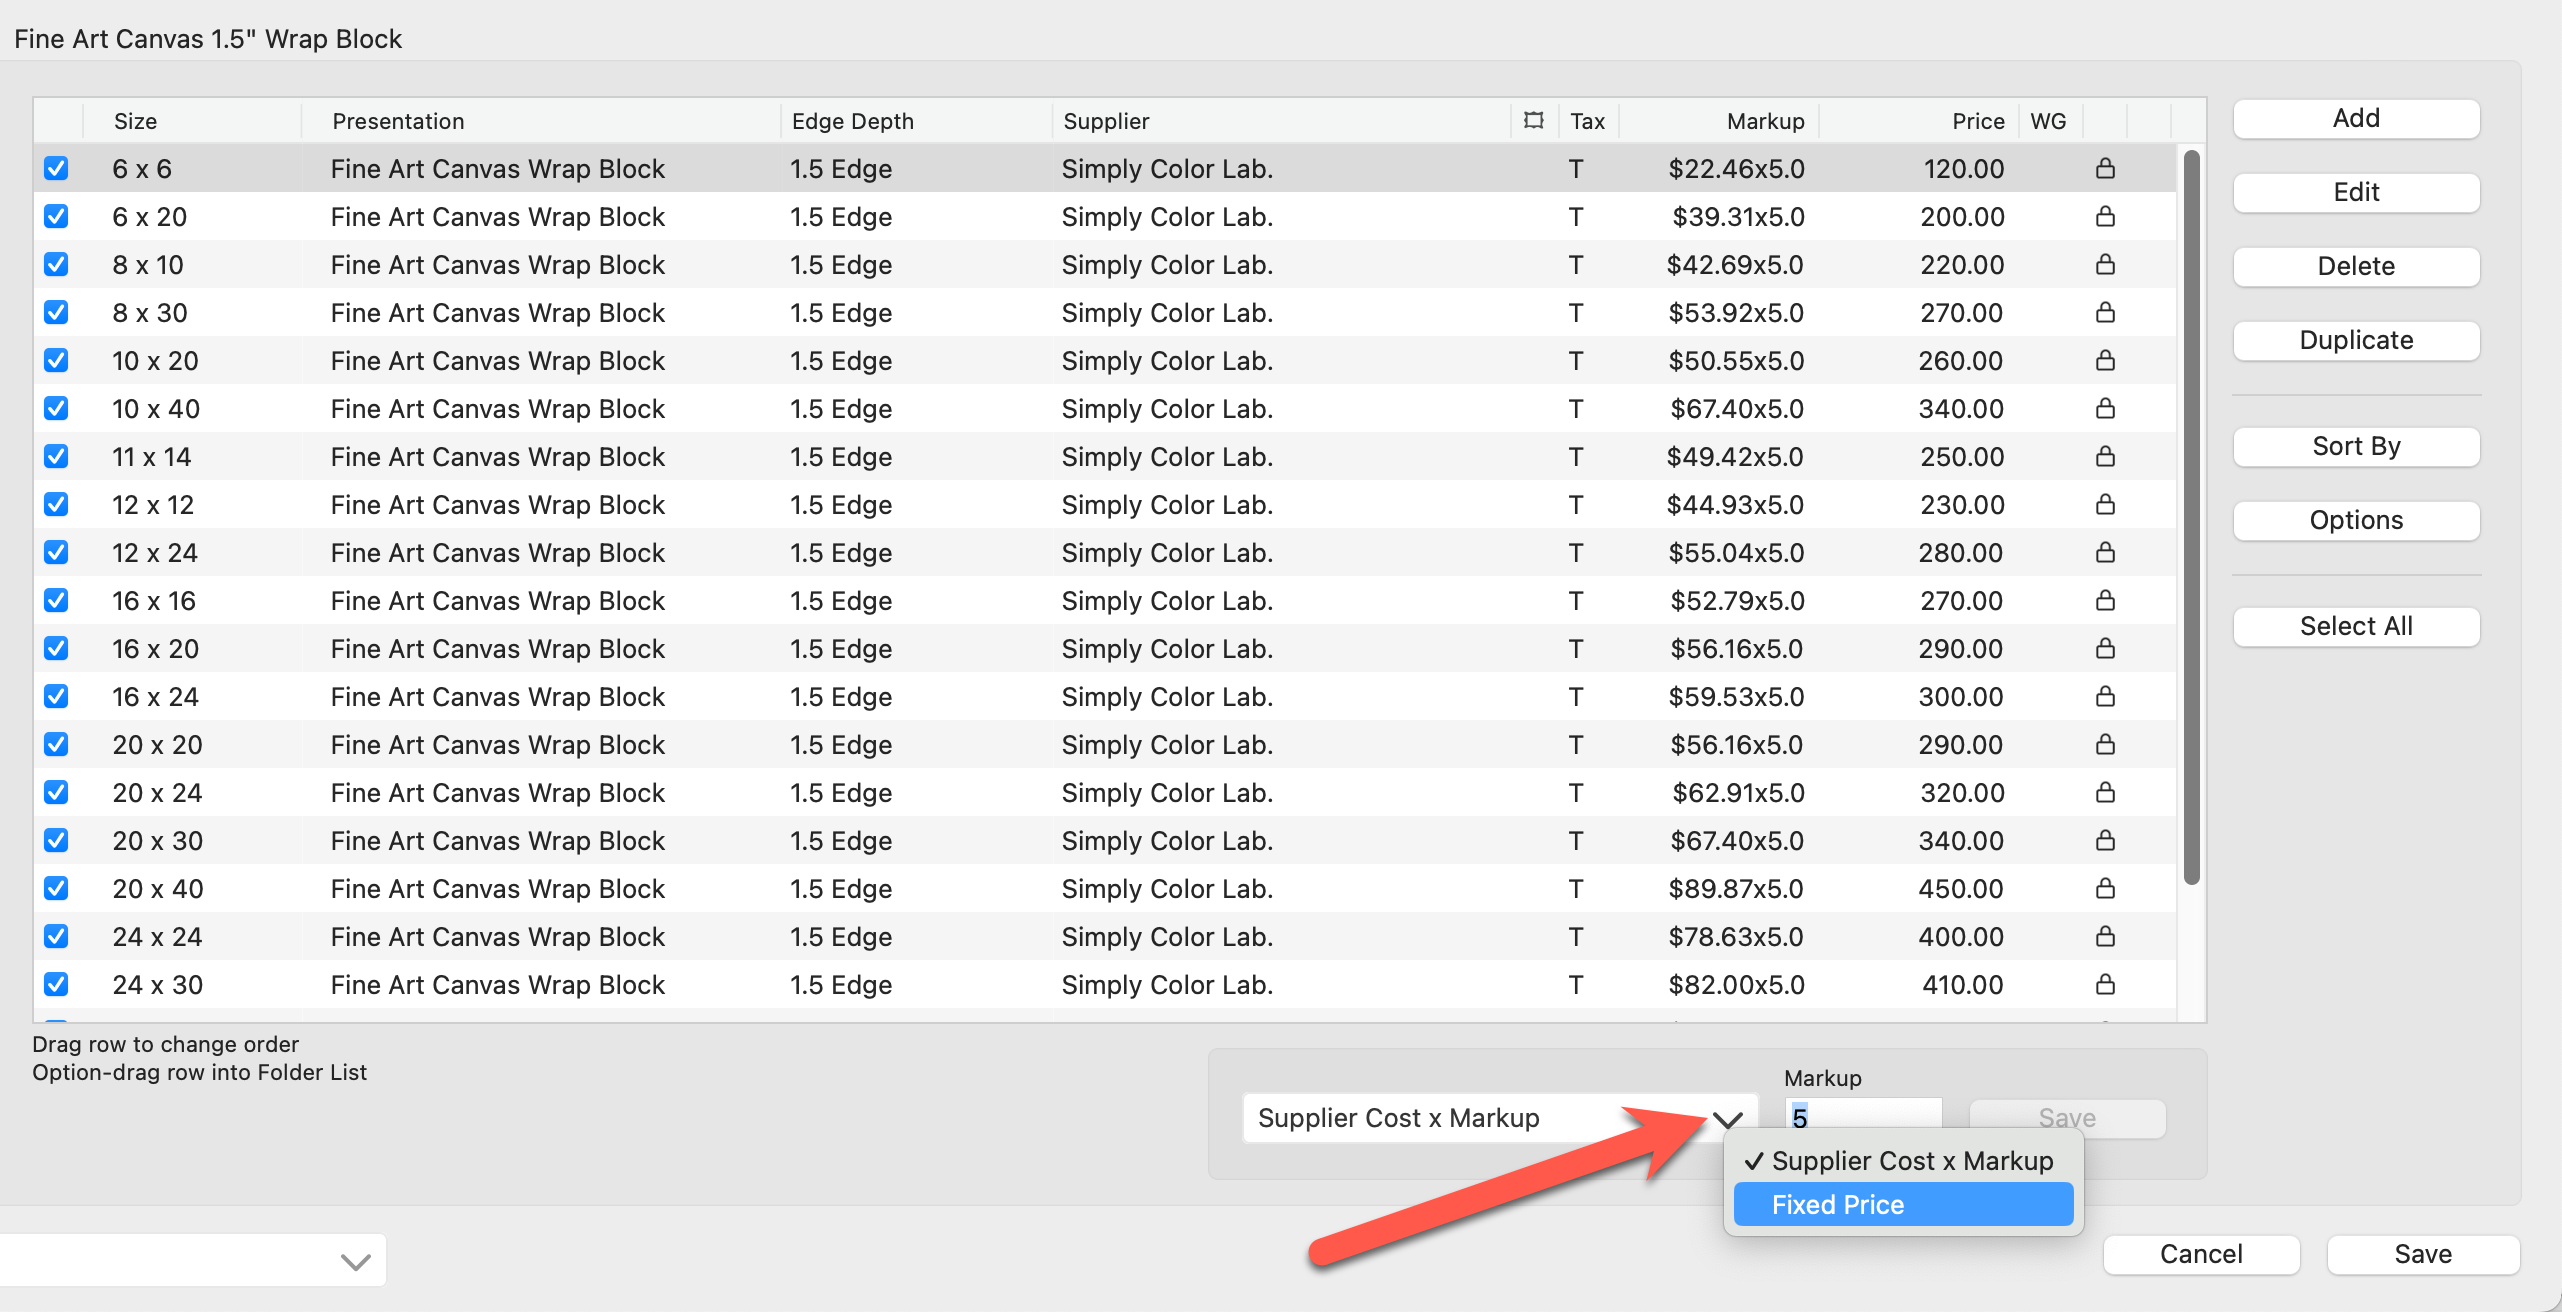The height and width of the screenshot is (1312, 2562).
Task: Click the lock icon on the 12 x 24 row
Action: point(2105,552)
